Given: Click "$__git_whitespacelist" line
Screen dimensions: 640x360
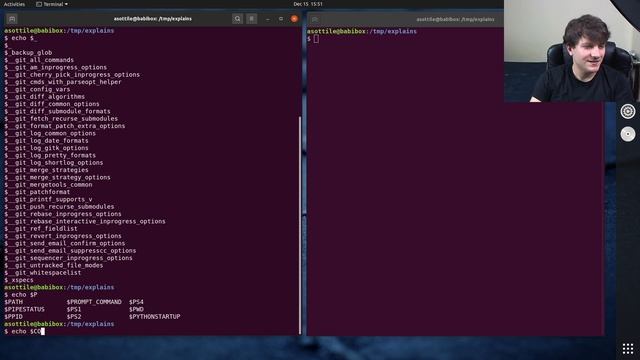Looking at the screenshot, I should (42, 273).
